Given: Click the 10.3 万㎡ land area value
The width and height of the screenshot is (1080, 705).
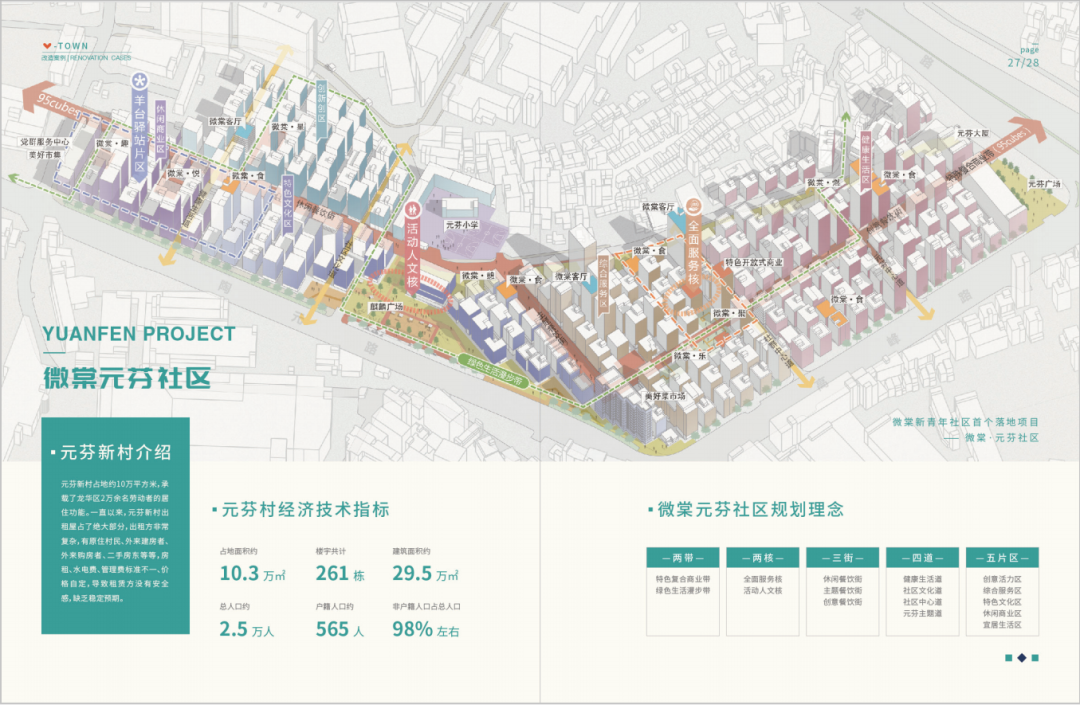Looking at the screenshot, I should coord(252,574).
